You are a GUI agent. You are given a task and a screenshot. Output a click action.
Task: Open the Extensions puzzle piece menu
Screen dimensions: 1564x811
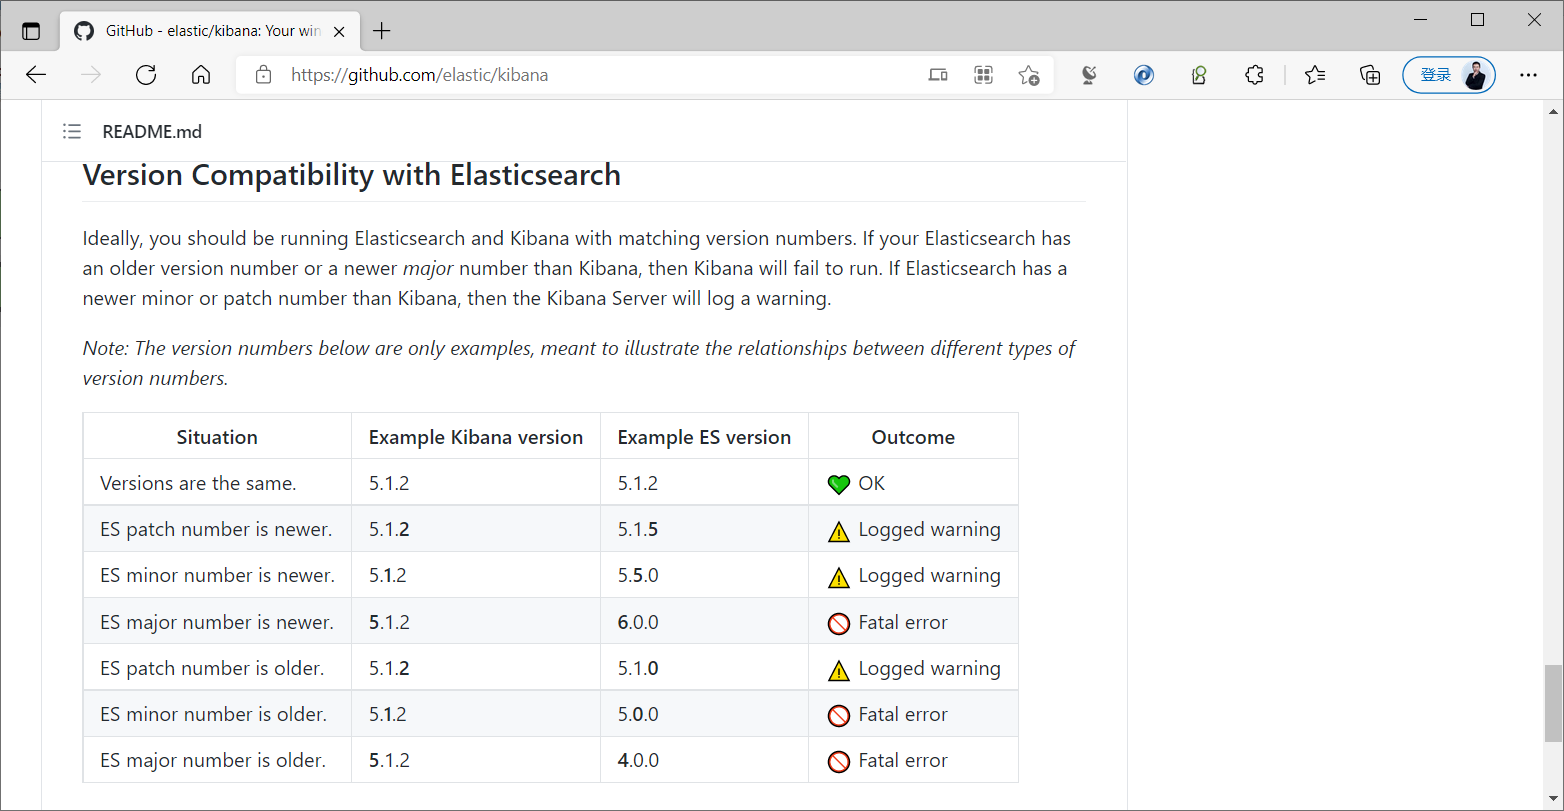(x=1254, y=75)
